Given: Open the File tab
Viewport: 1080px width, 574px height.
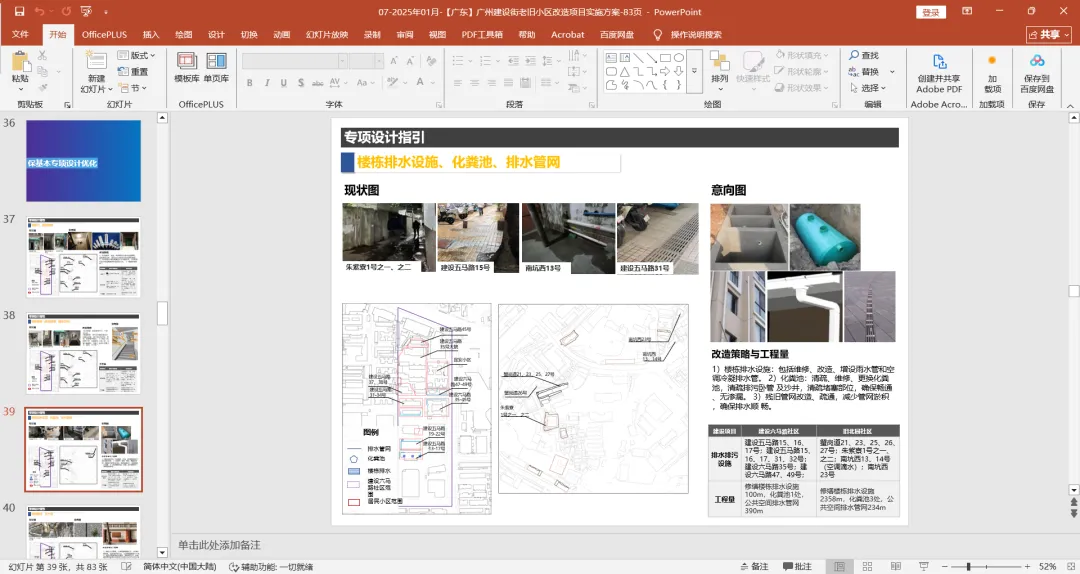Looking at the screenshot, I should 21,34.
